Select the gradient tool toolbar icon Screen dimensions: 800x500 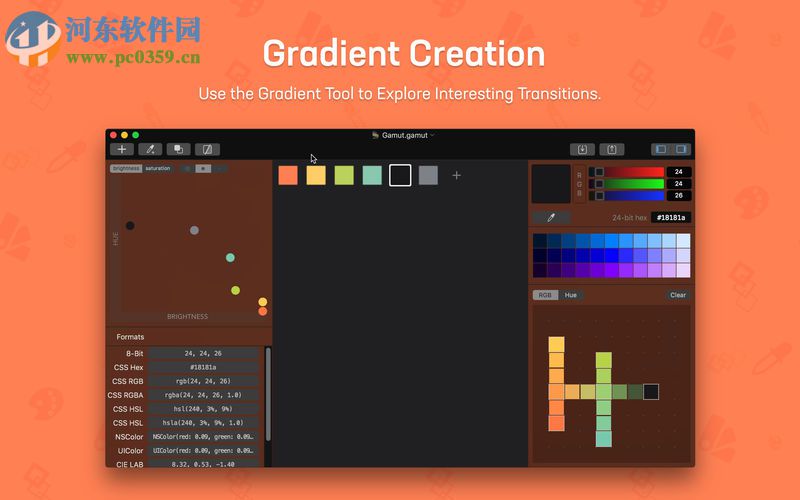(x=207, y=149)
